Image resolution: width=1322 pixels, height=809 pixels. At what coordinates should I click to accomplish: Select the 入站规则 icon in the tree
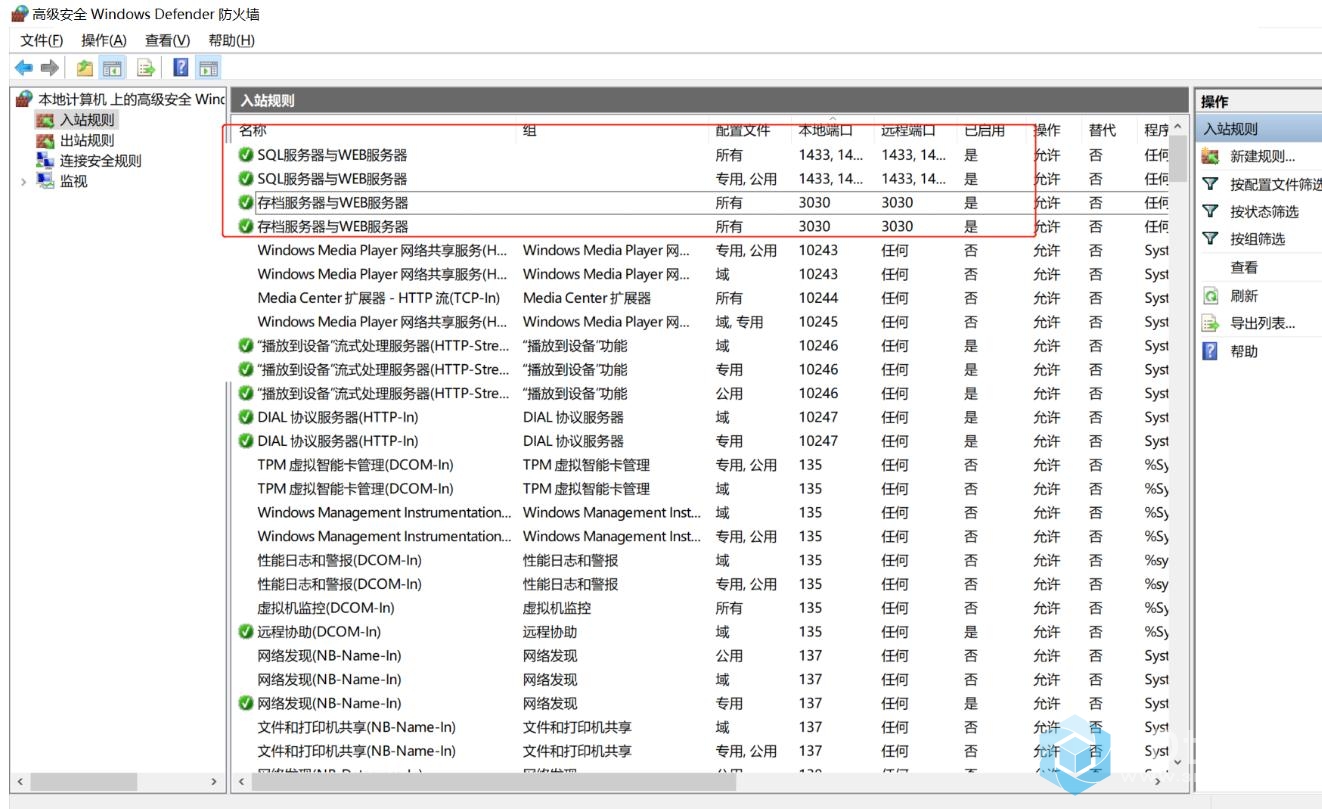45,120
